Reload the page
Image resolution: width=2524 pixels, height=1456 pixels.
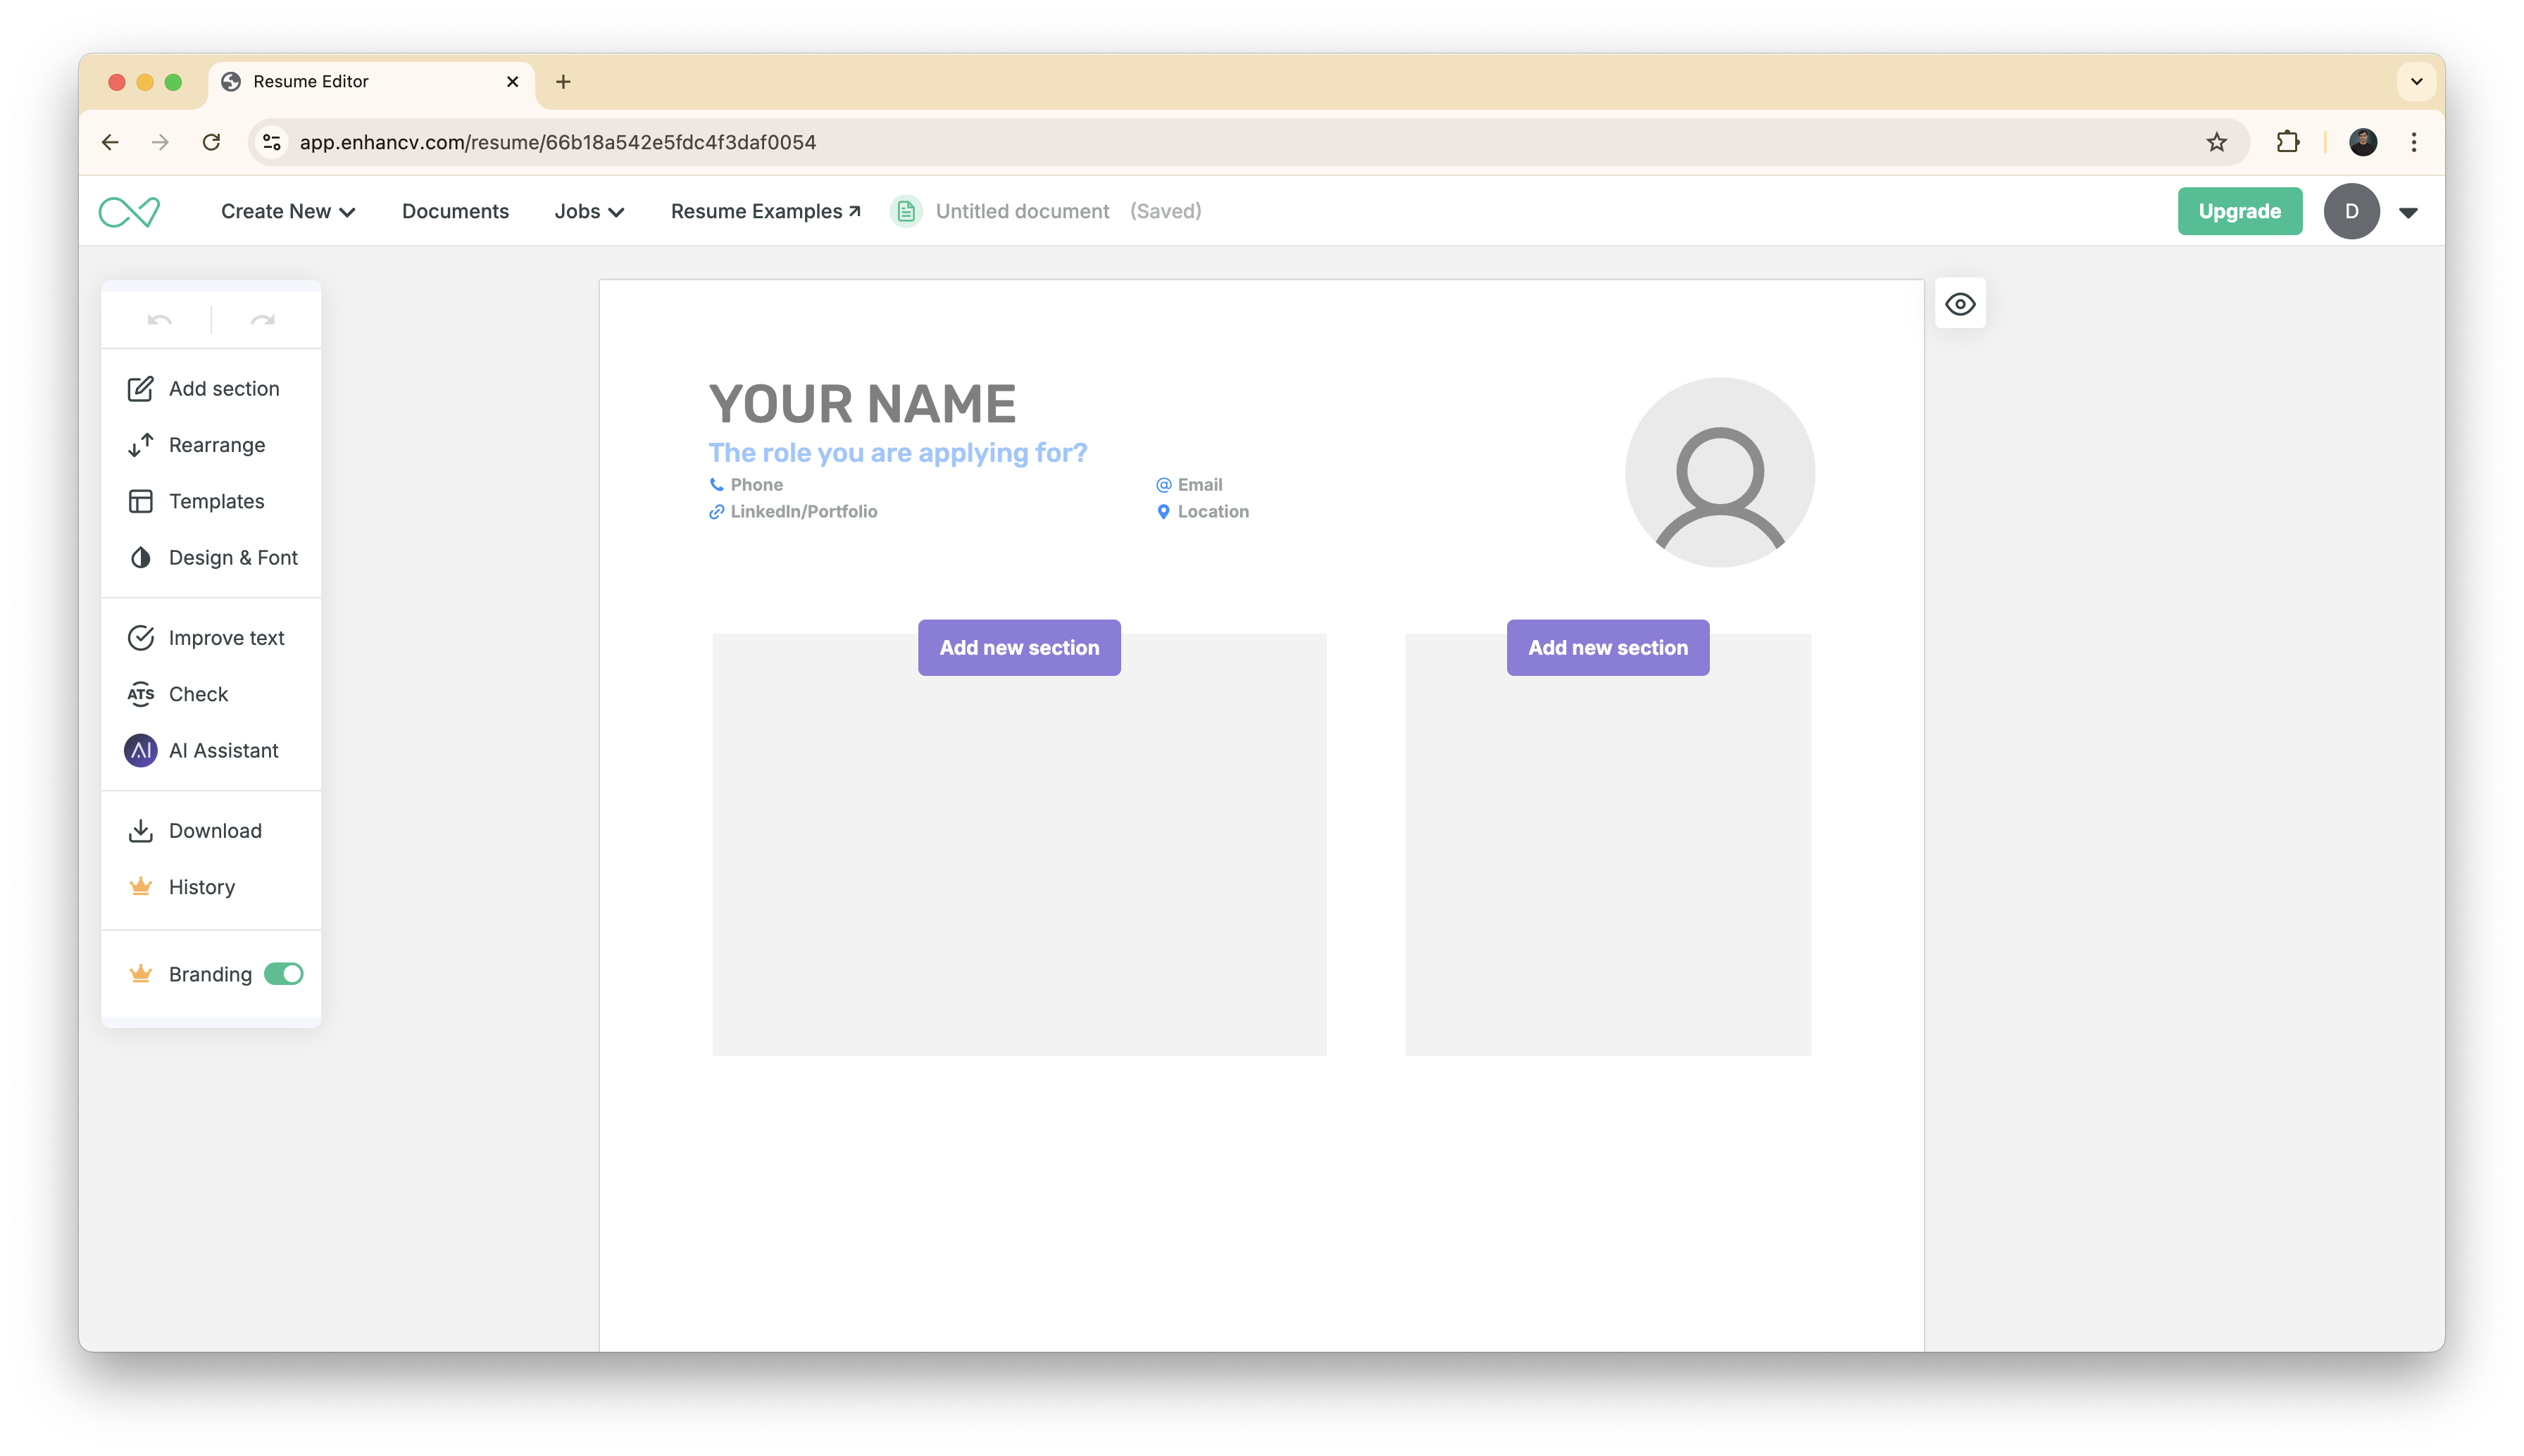coord(211,142)
